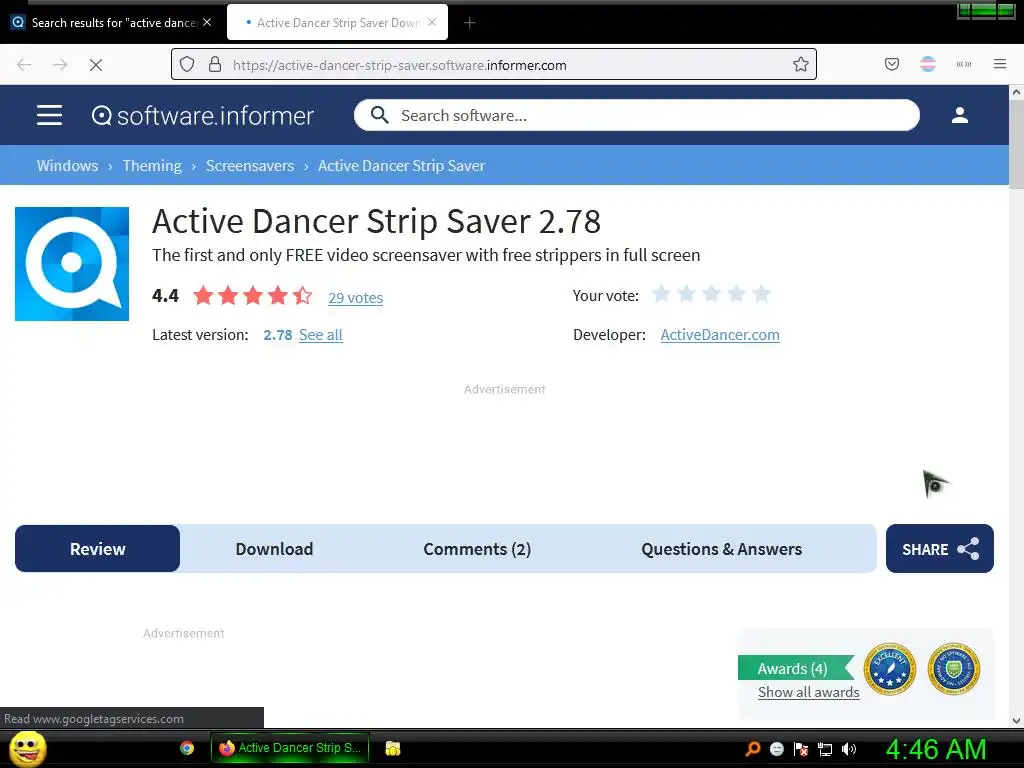View site security padlock info
Viewport: 1024px width, 768px height.
[215, 65]
